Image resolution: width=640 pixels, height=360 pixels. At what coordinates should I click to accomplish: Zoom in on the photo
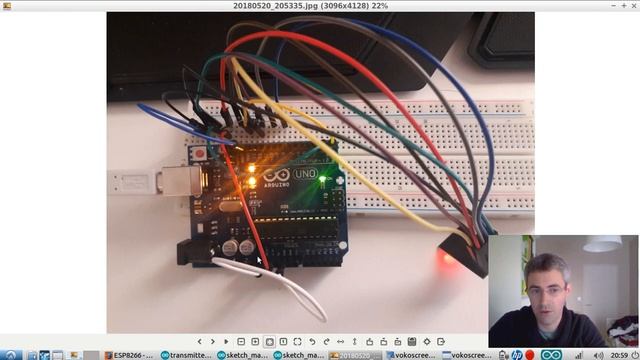pos(255,342)
